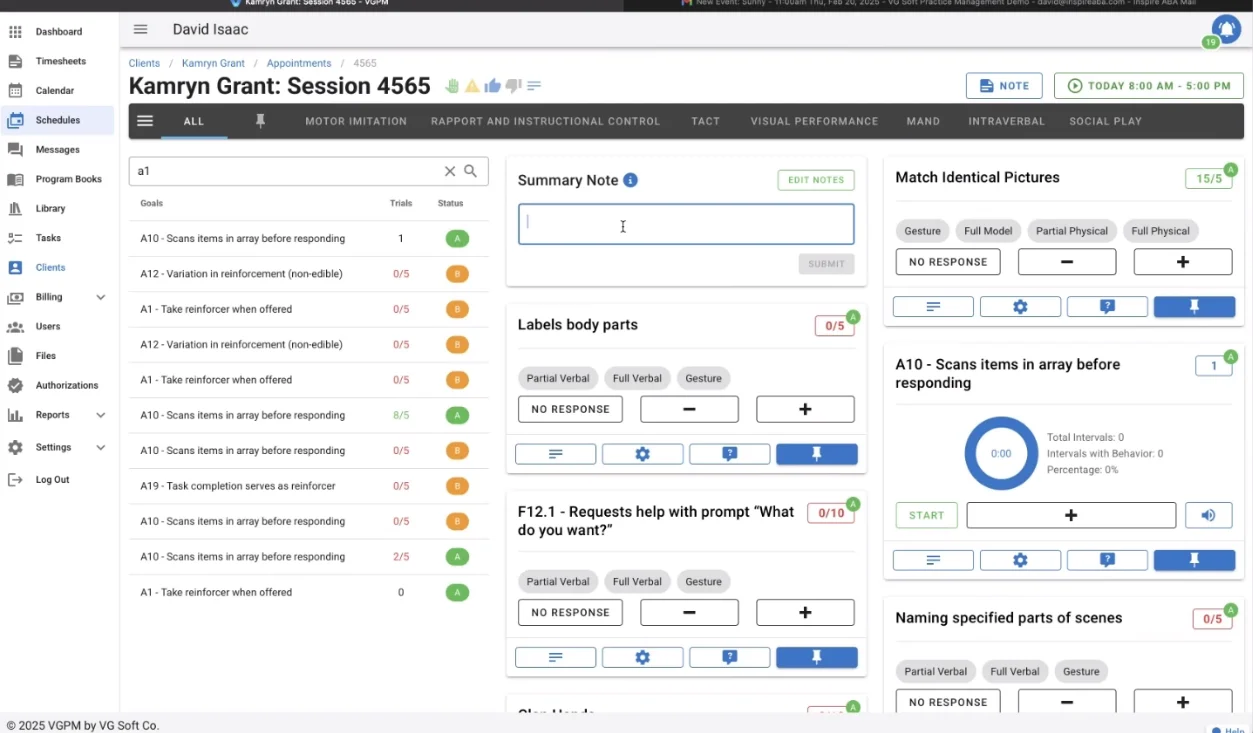
Task: Toggle the hamburger menu in the category bar
Action: pyautogui.click(x=145, y=121)
